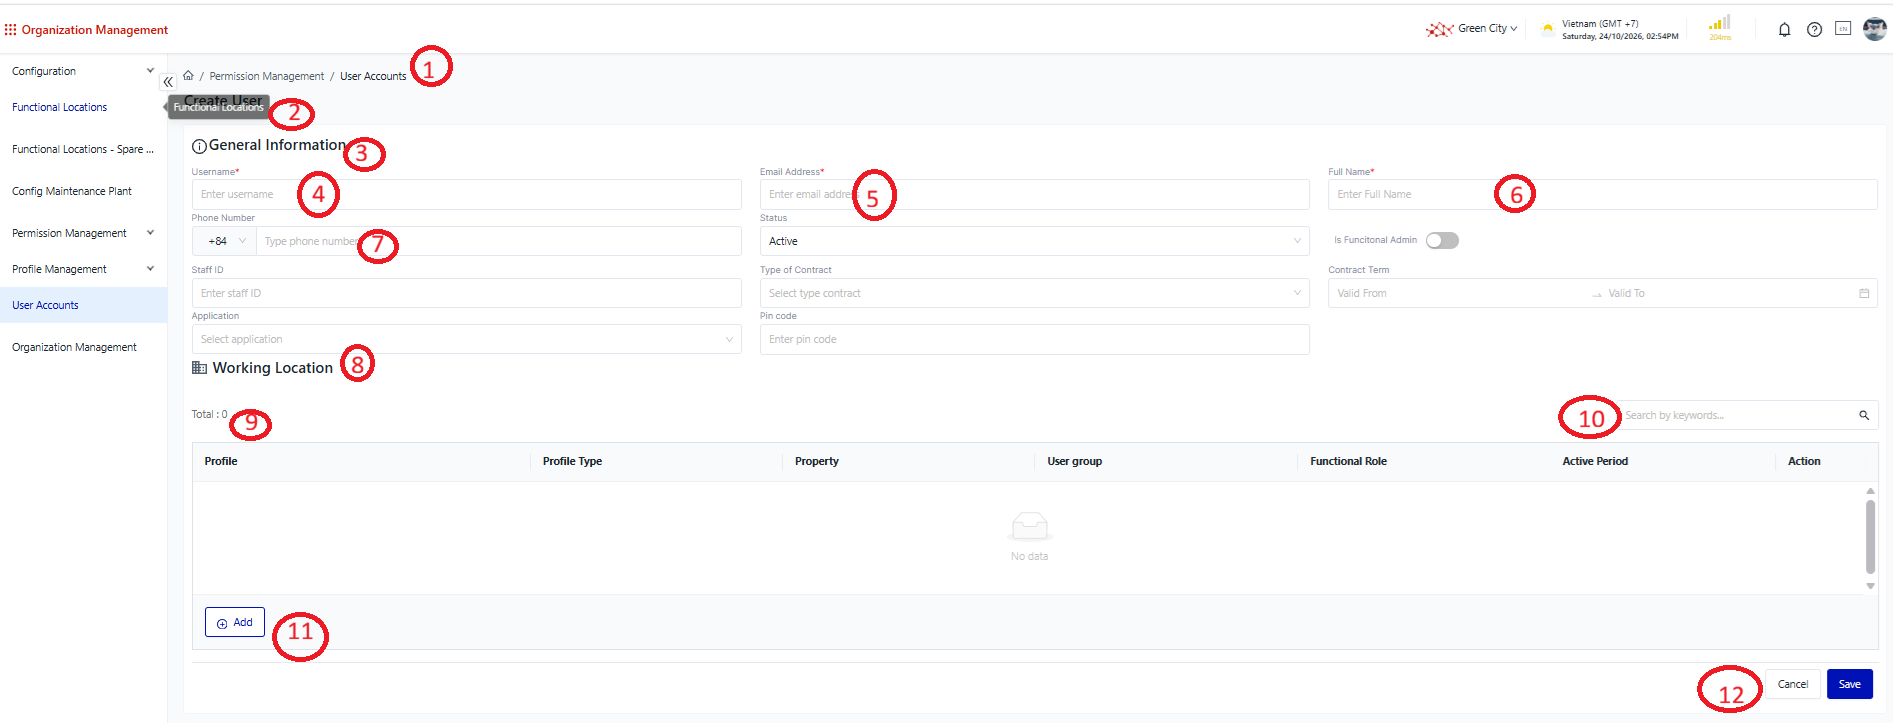
Task: Click the Profile Type column header
Action: pyautogui.click(x=572, y=461)
